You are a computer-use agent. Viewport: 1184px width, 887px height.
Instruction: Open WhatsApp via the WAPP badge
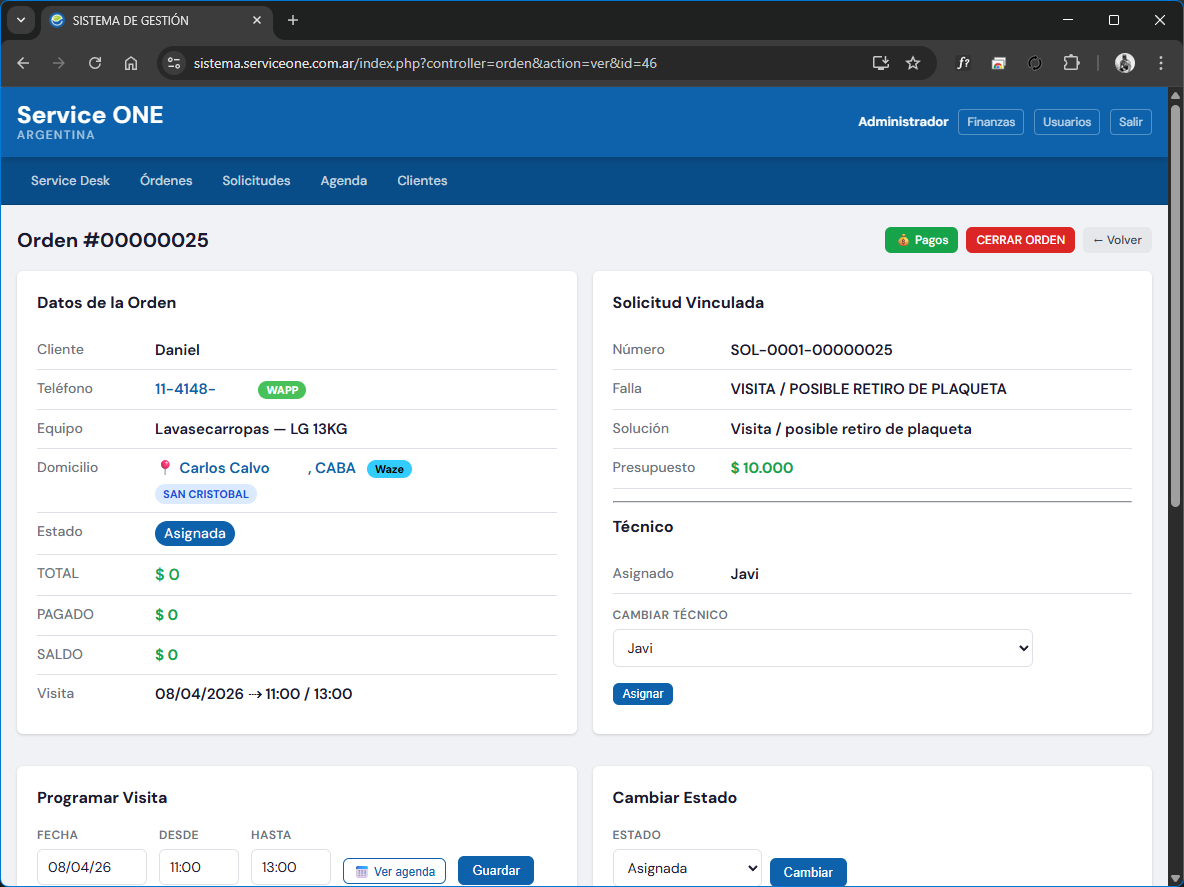tap(282, 390)
